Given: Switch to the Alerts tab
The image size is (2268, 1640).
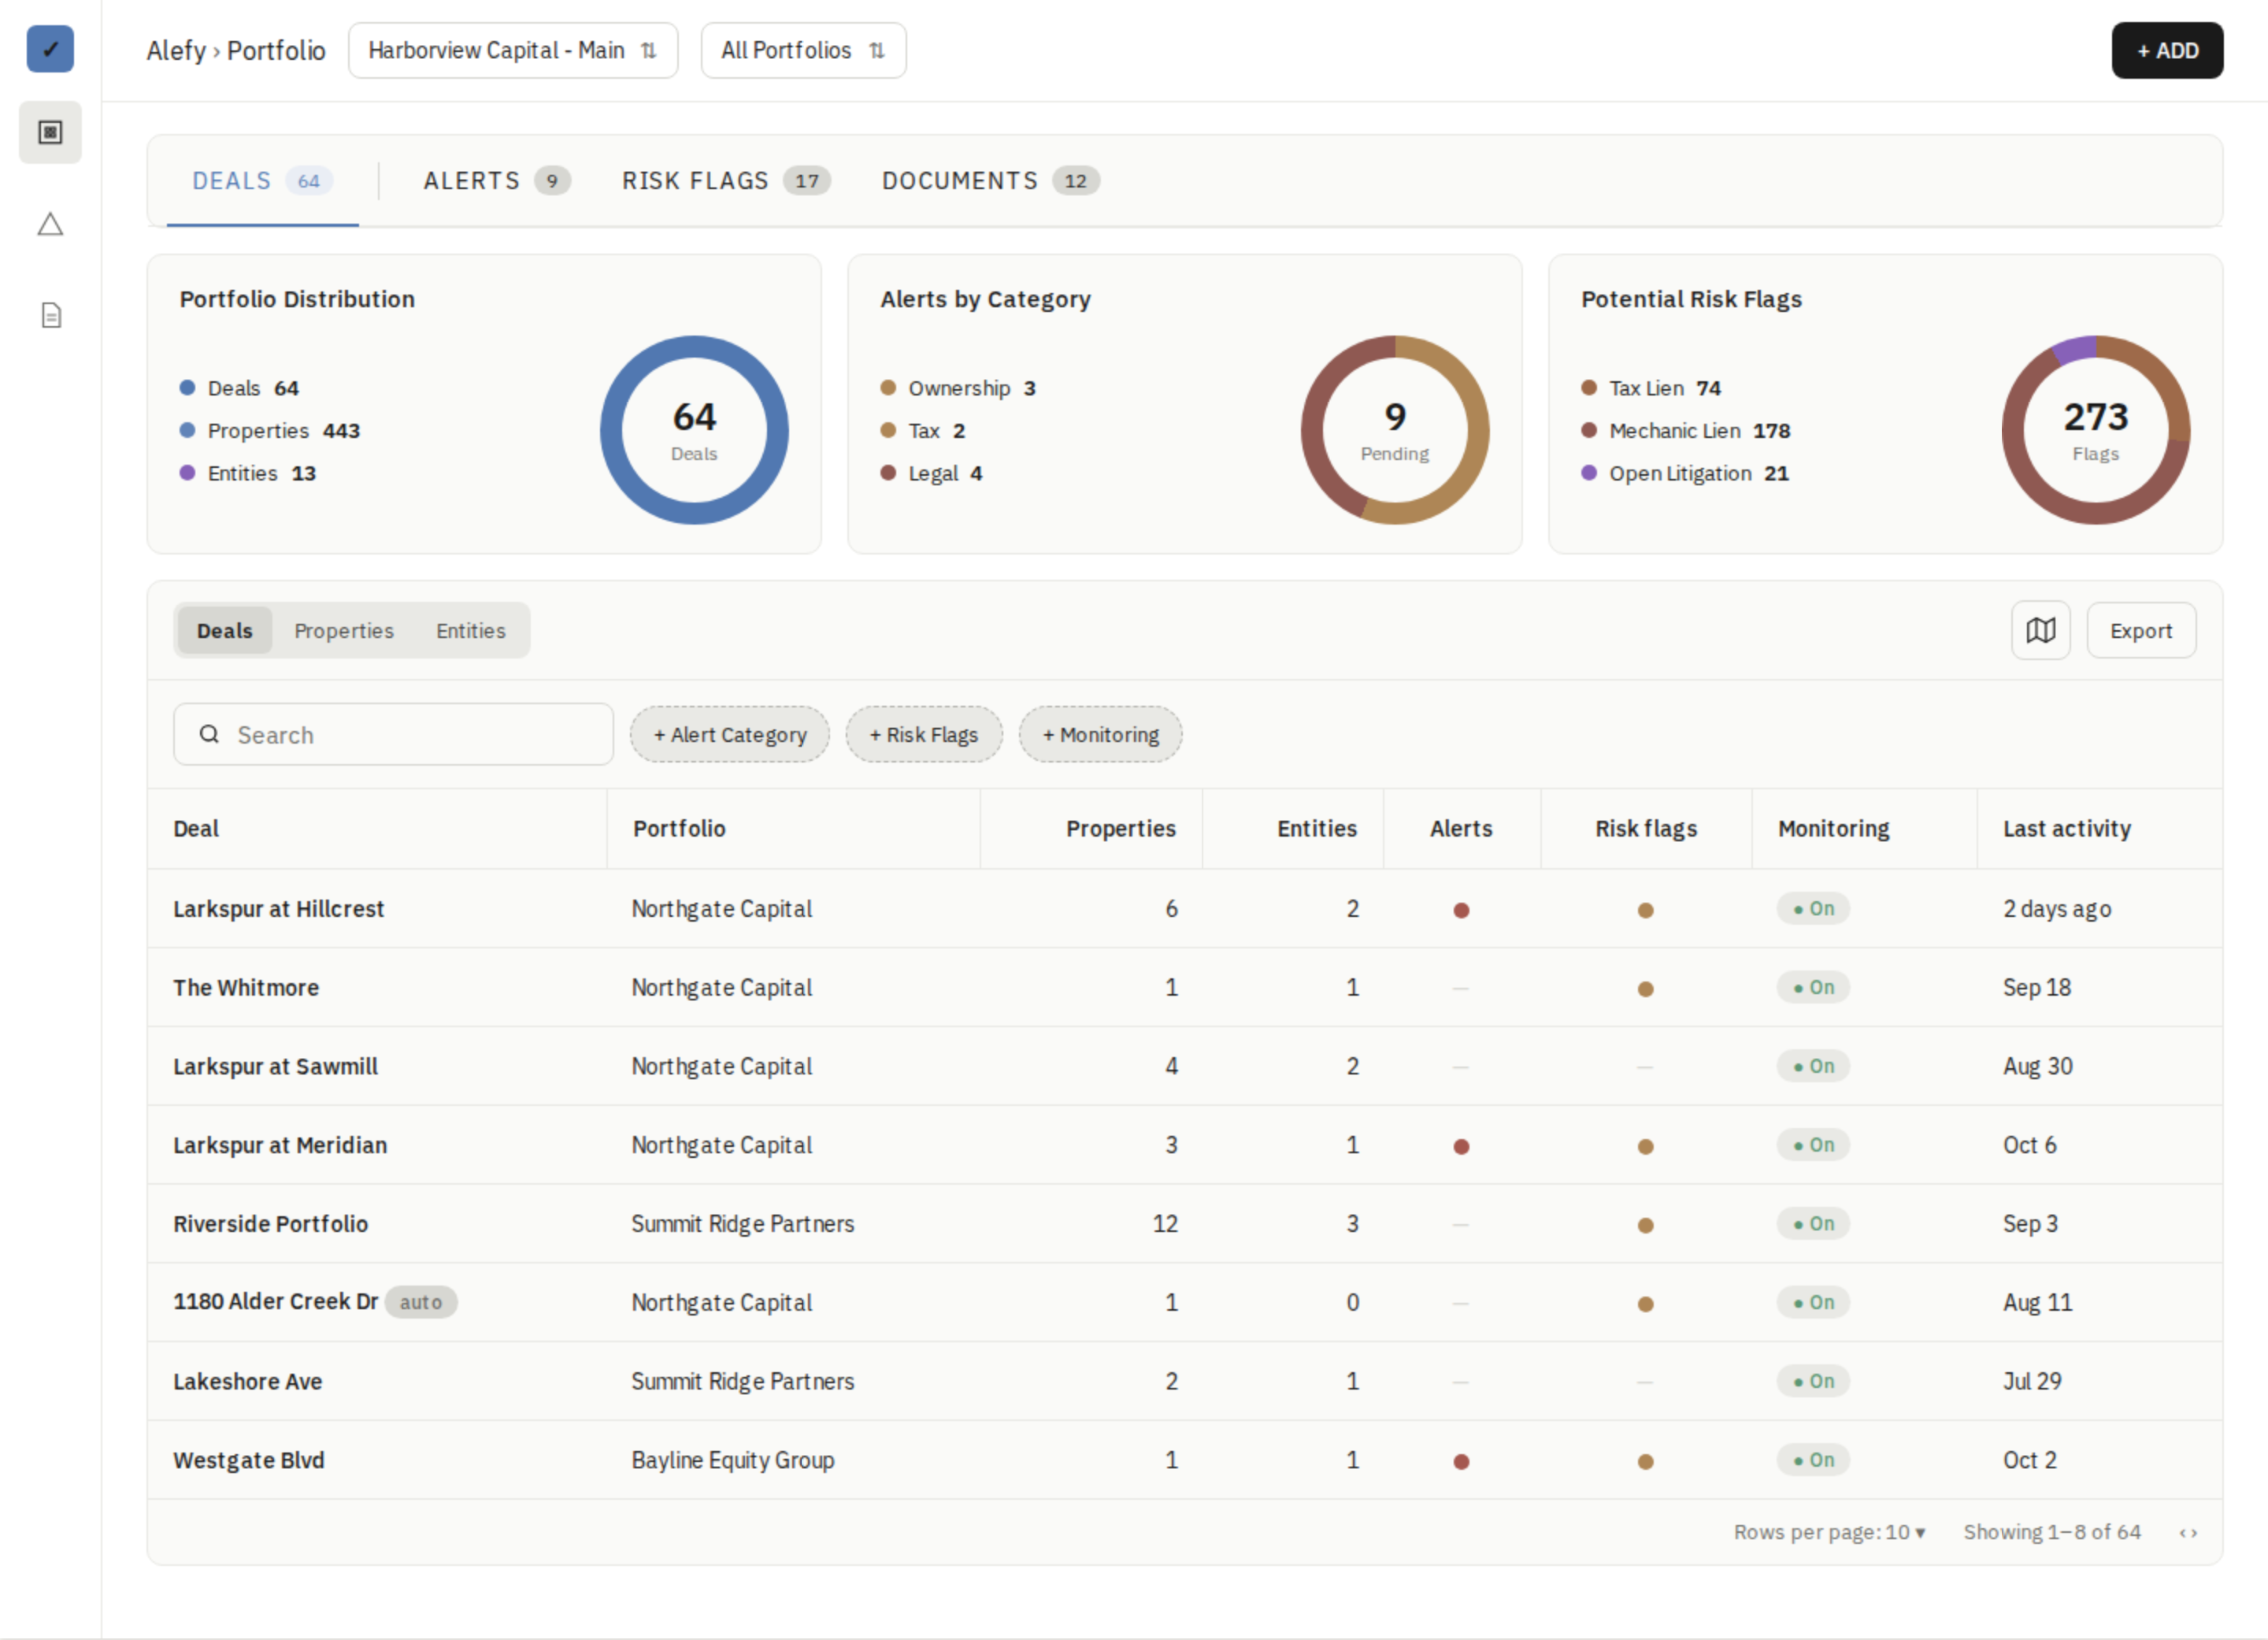Looking at the screenshot, I should [496, 181].
